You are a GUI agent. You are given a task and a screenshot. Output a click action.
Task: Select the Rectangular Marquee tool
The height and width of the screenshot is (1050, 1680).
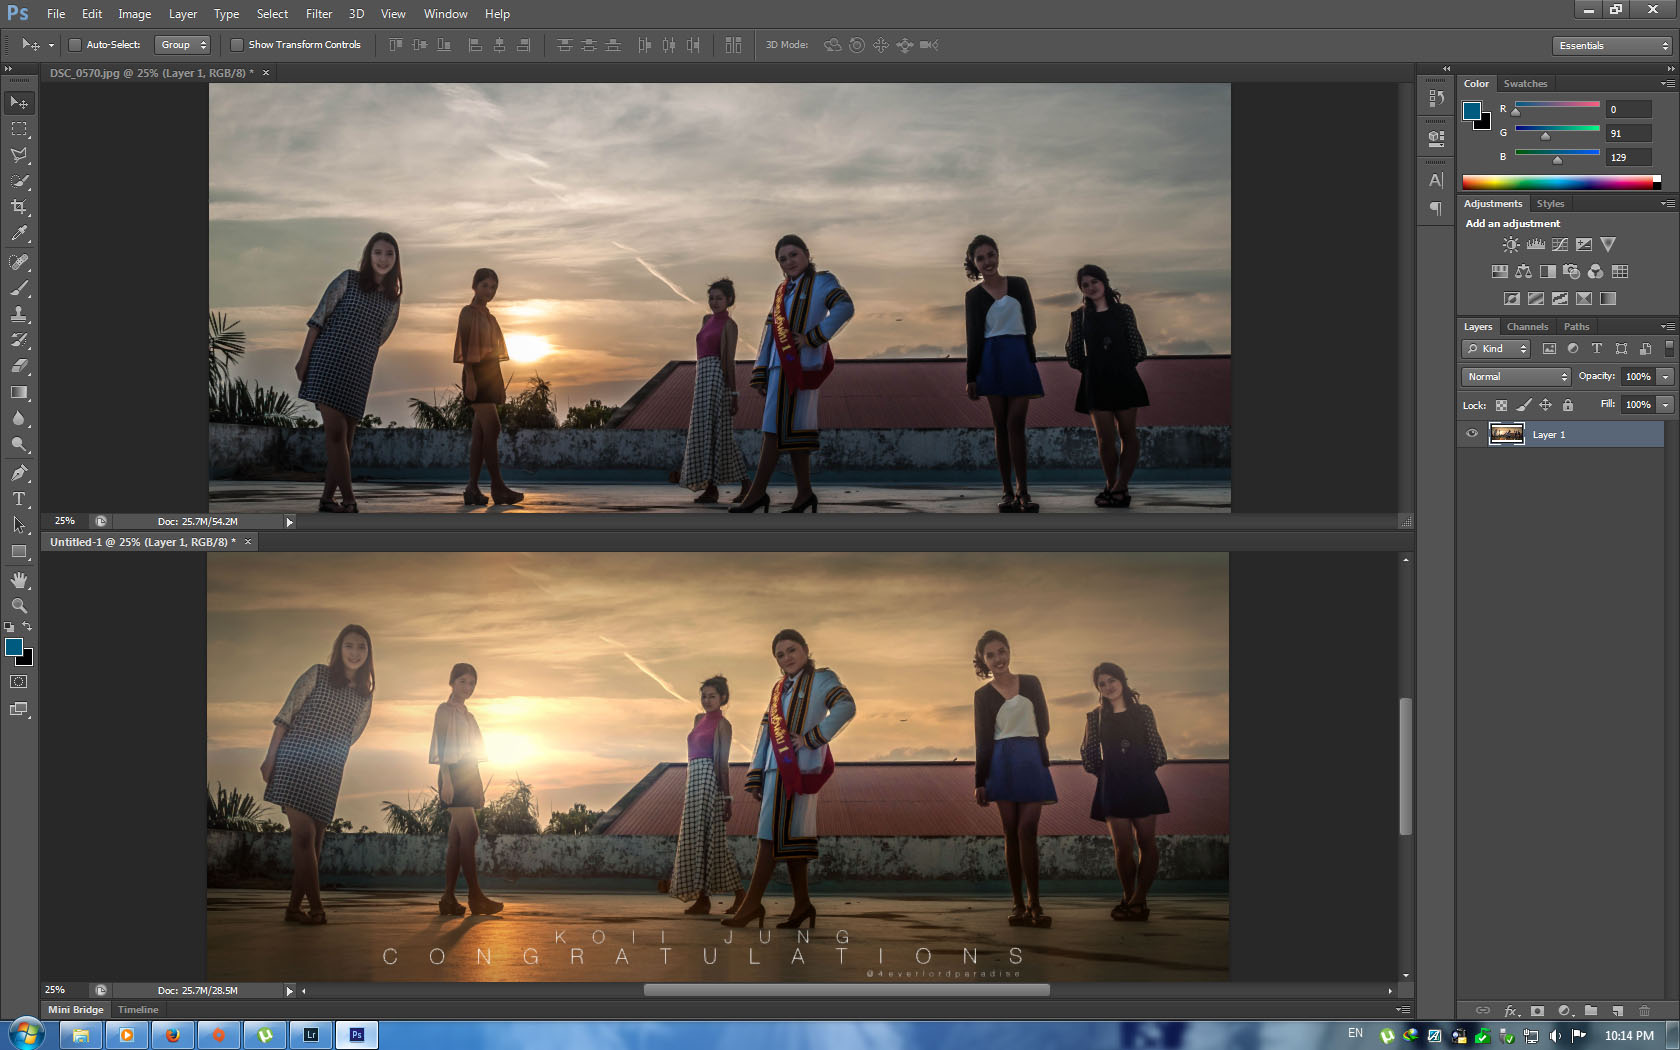click(x=19, y=129)
